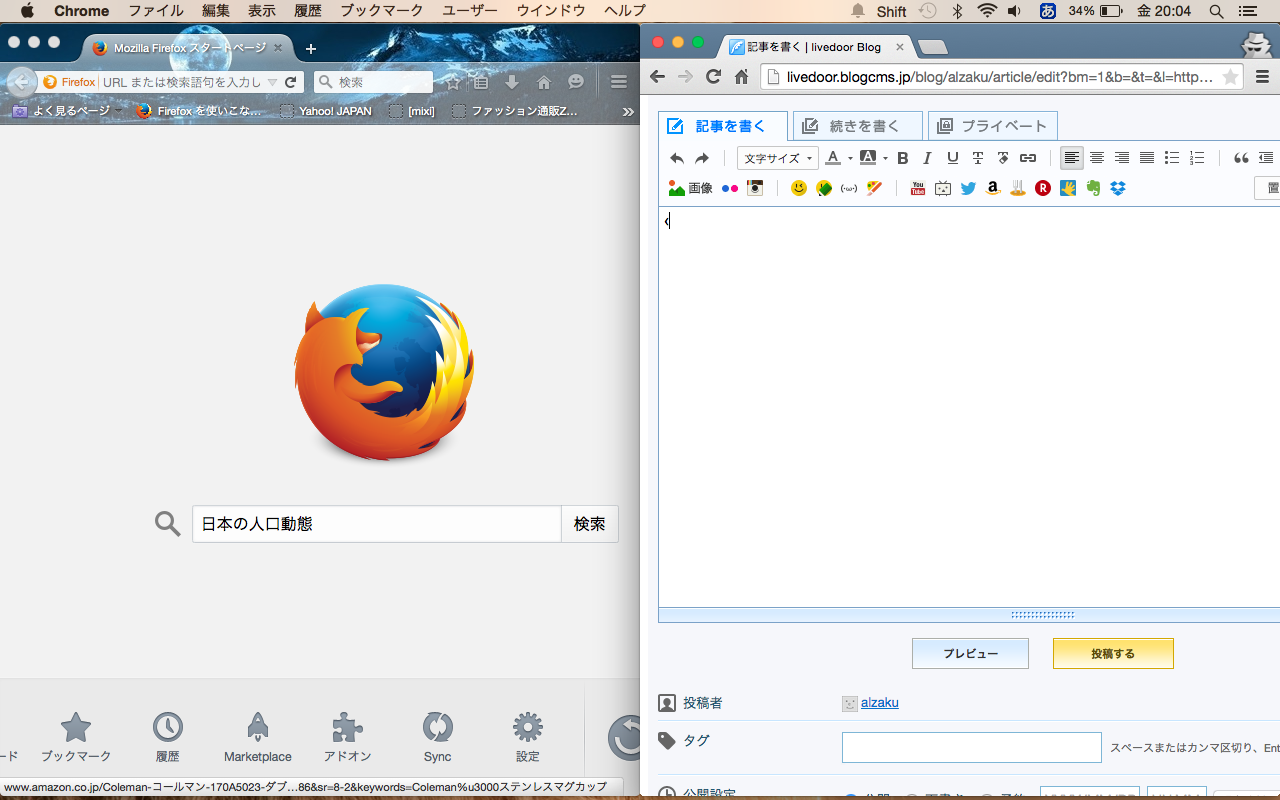Expand the background color dropdown arrow
This screenshot has width=1280, height=800.
pyautogui.click(x=885, y=158)
